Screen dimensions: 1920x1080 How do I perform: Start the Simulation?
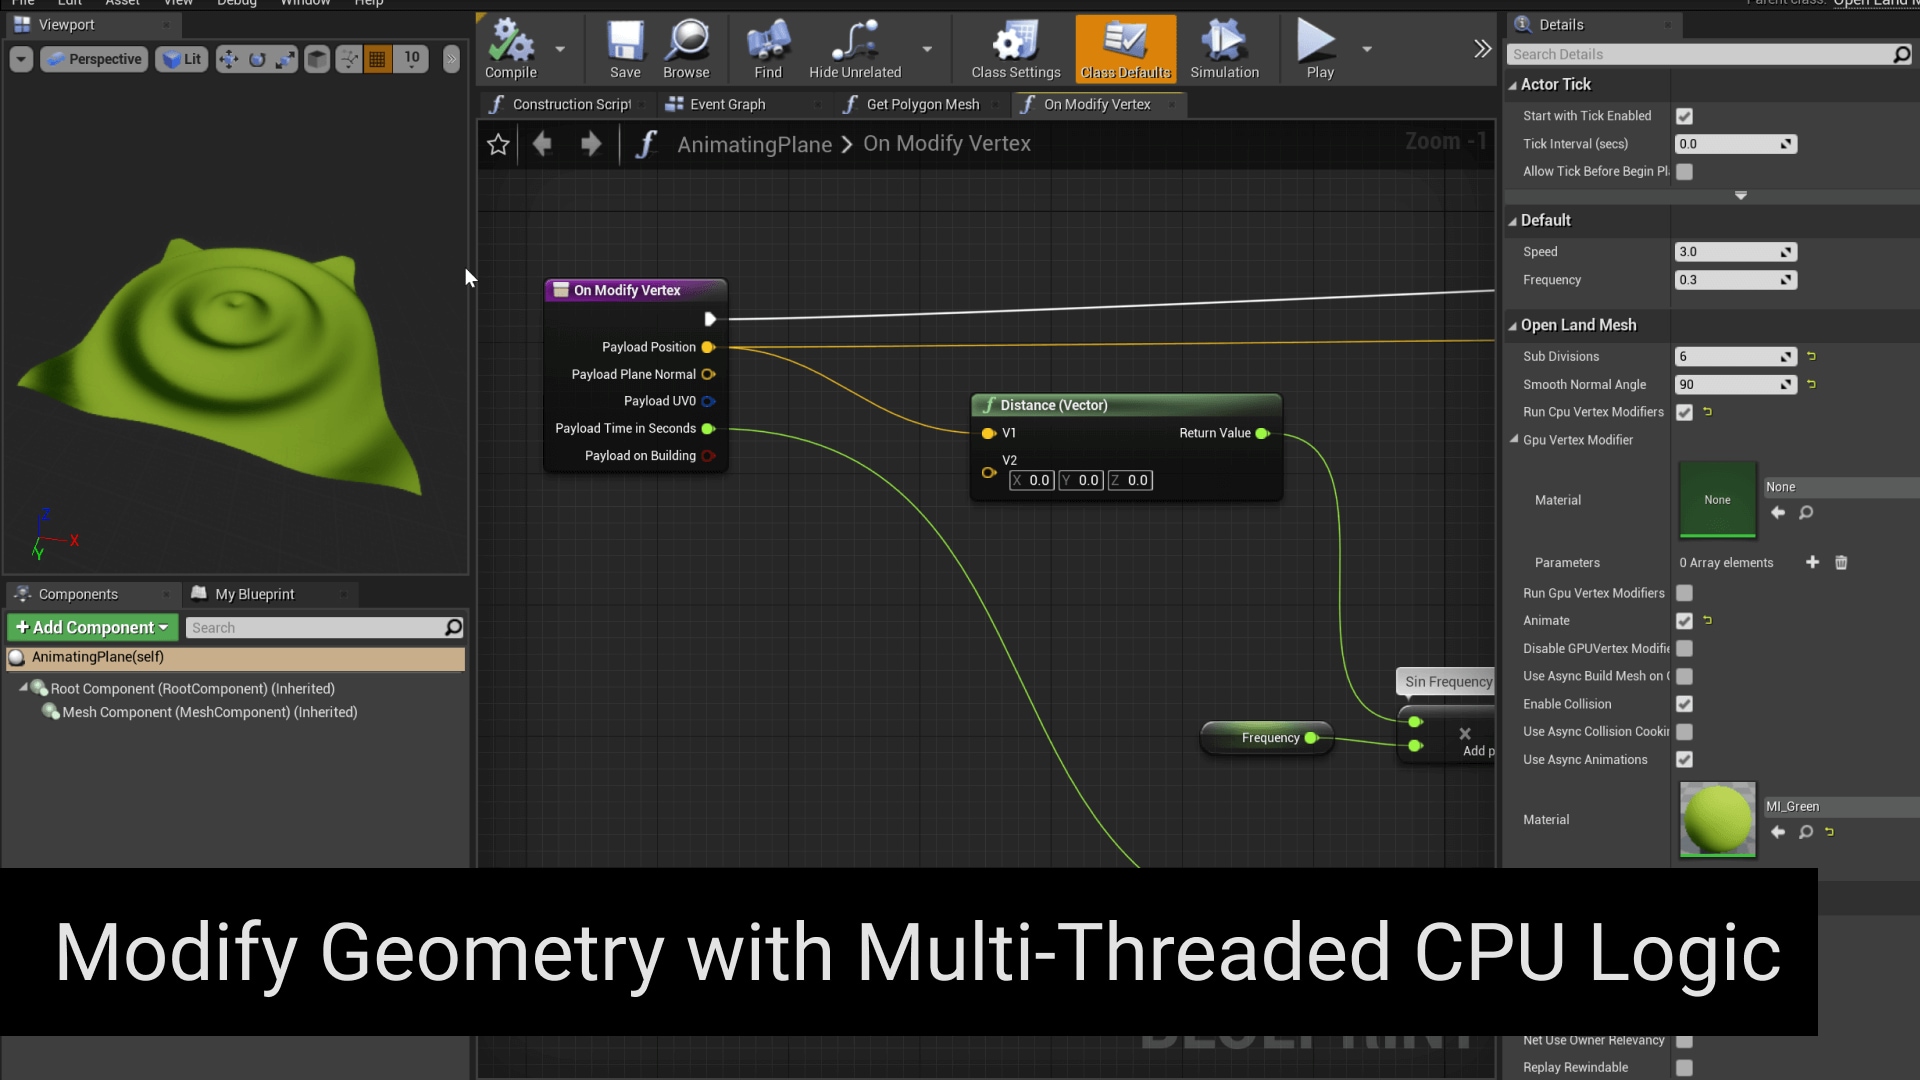point(1224,48)
